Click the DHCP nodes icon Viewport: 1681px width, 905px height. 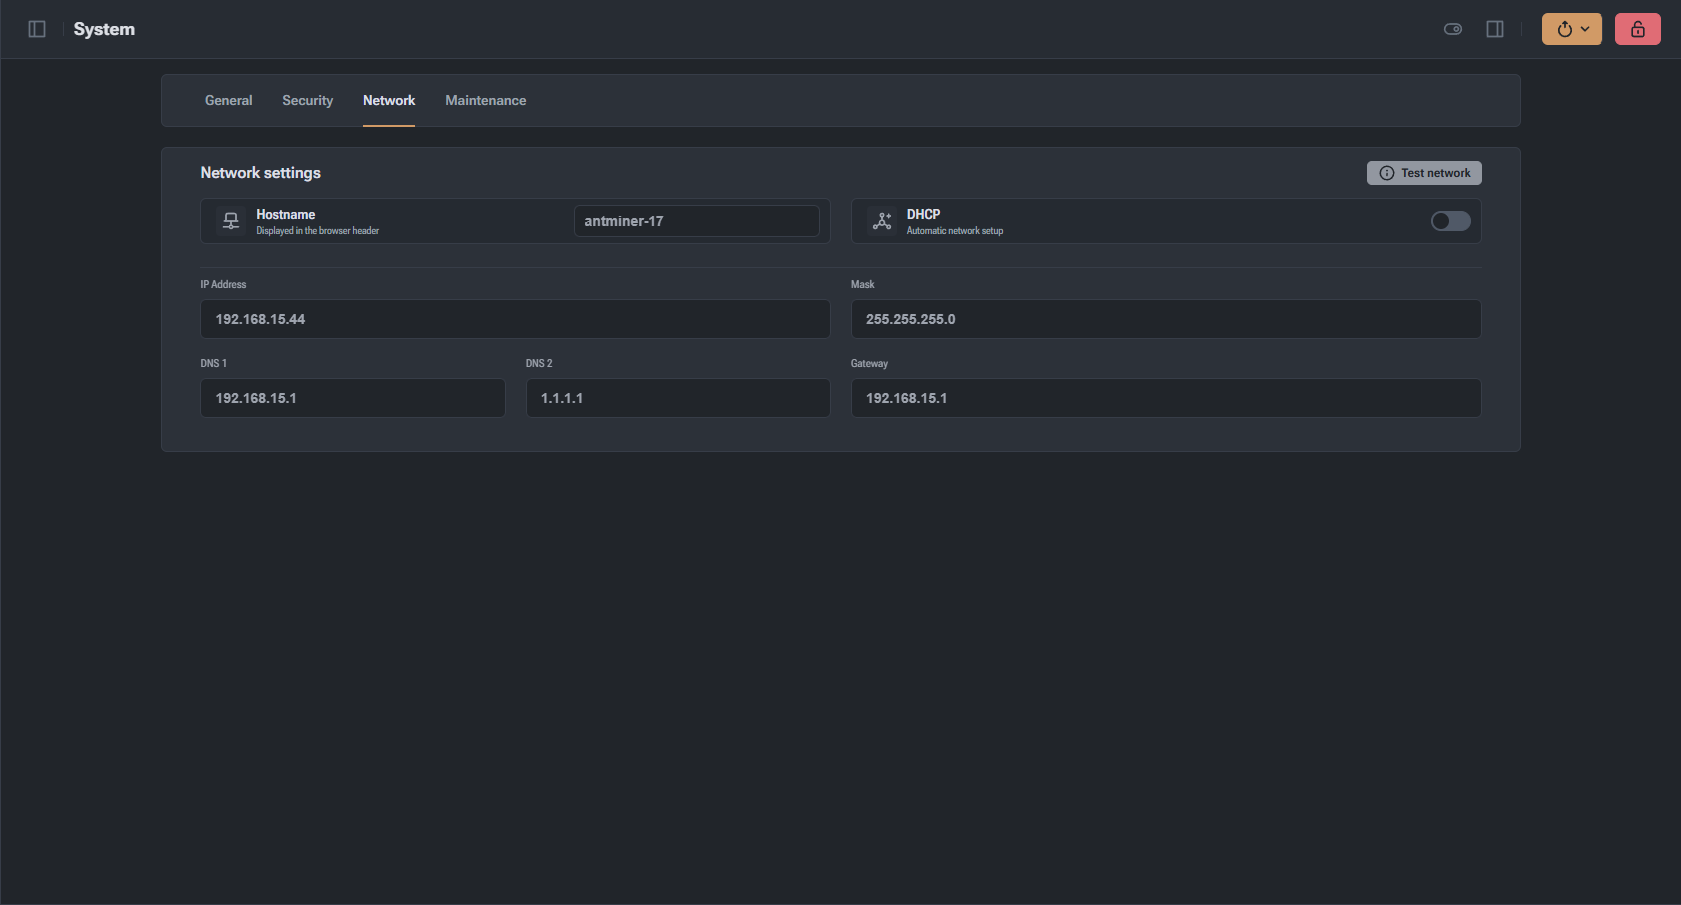(x=882, y=221)
